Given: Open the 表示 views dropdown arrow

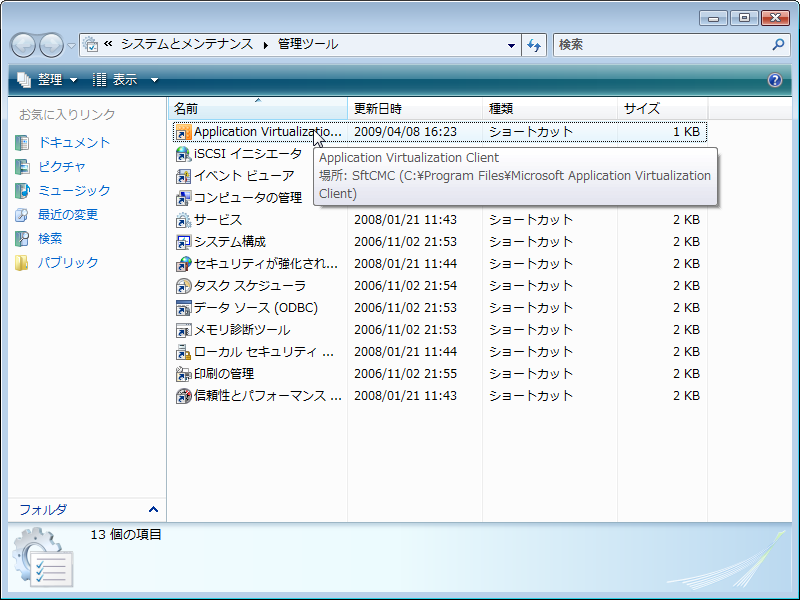Looking at the screenshot, I should tap(154, 80).
